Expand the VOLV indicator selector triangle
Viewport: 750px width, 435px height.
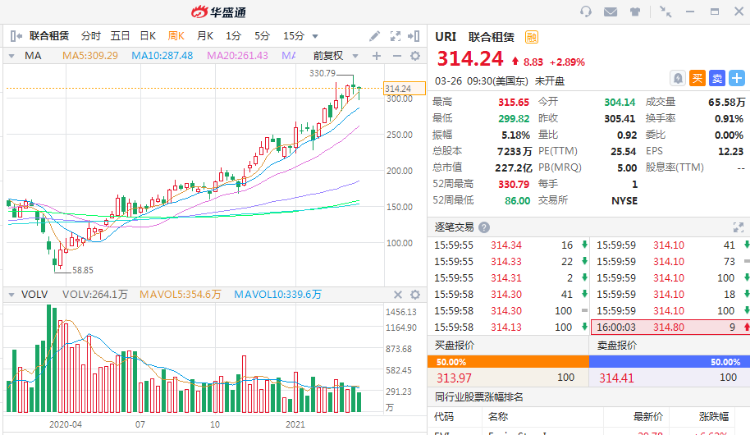[11, 295]
